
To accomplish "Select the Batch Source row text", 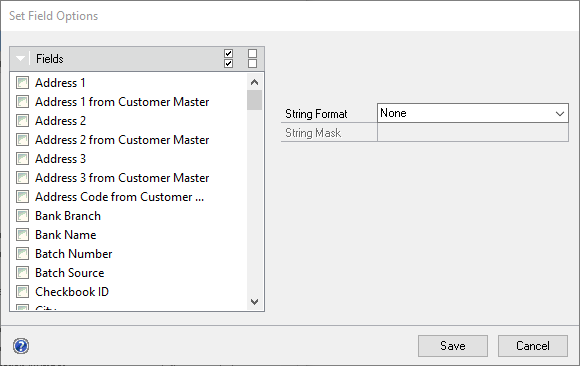I will (x=70, y=273).
